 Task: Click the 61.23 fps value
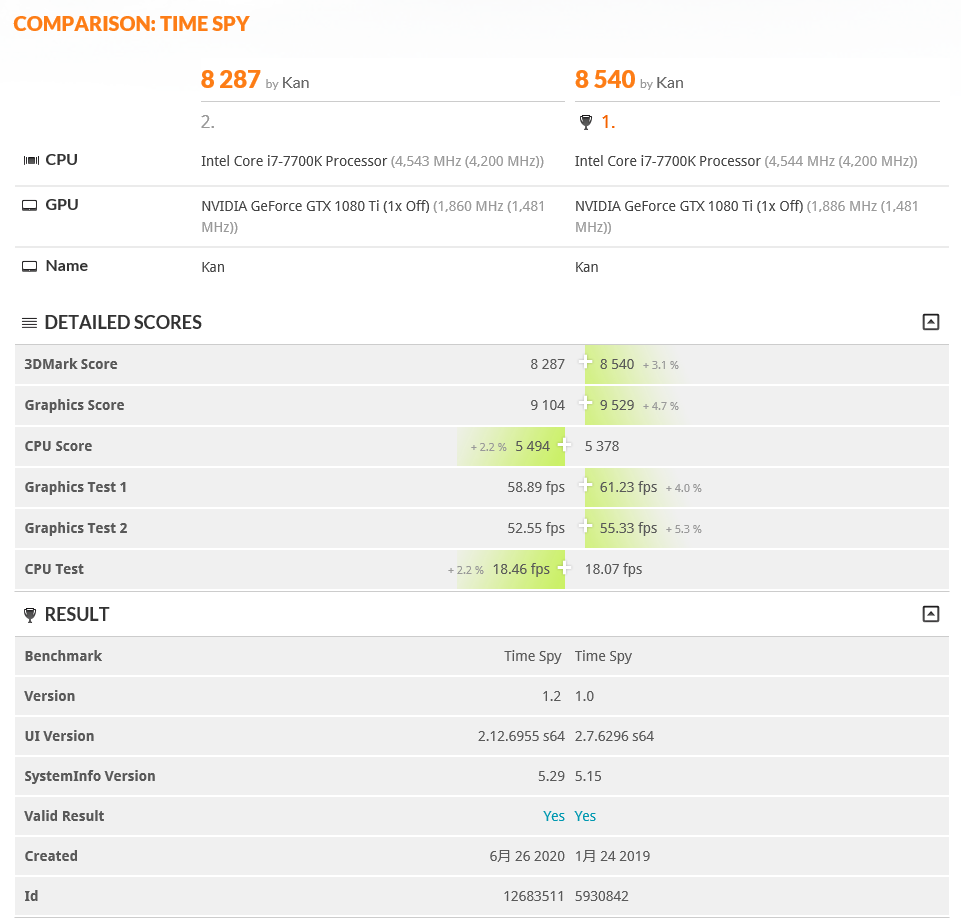coord(628,487)
